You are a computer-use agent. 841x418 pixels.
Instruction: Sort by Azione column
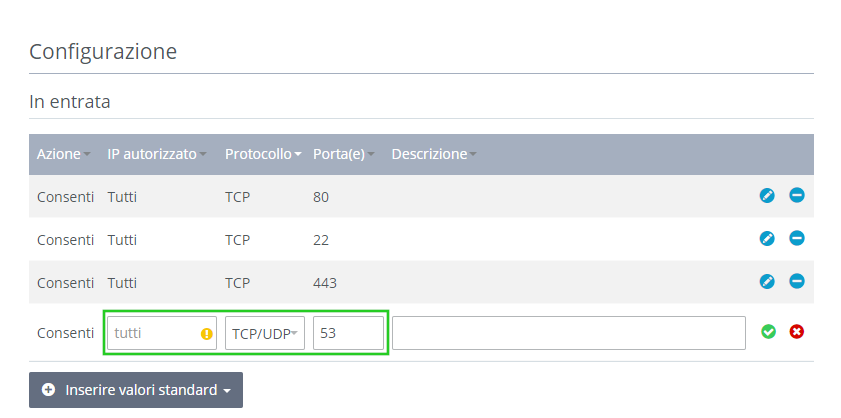(x=63, y=155)
